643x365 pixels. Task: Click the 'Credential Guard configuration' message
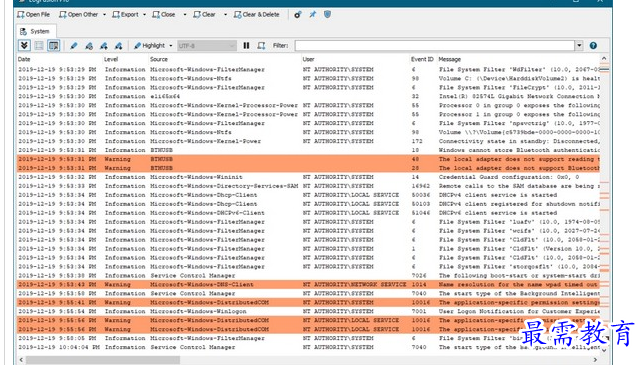click(x=509, y=177)
